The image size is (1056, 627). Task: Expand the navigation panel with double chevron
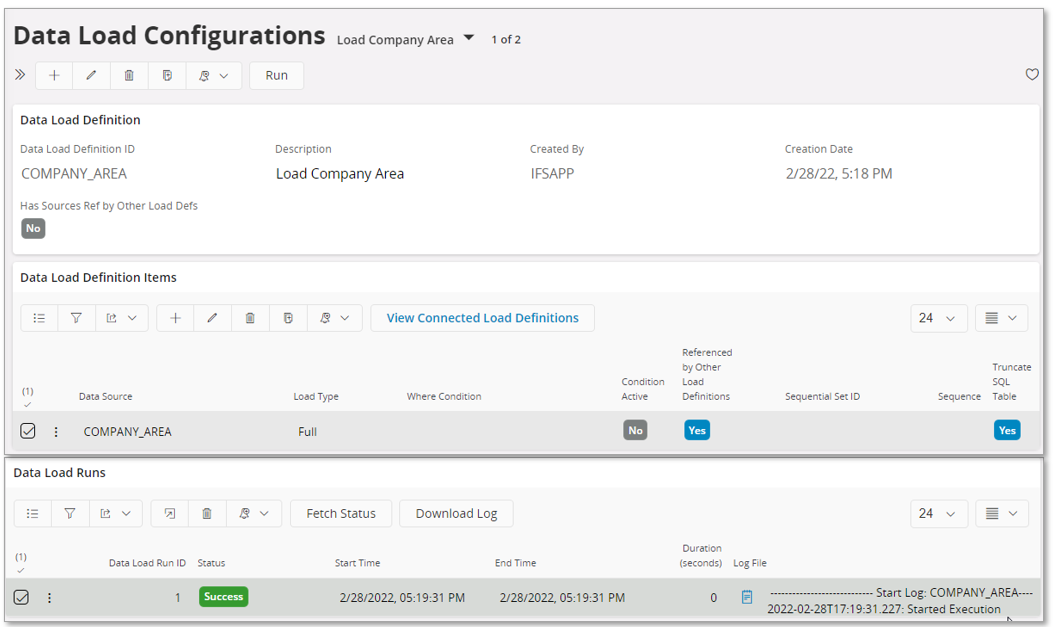pos(20,75)
